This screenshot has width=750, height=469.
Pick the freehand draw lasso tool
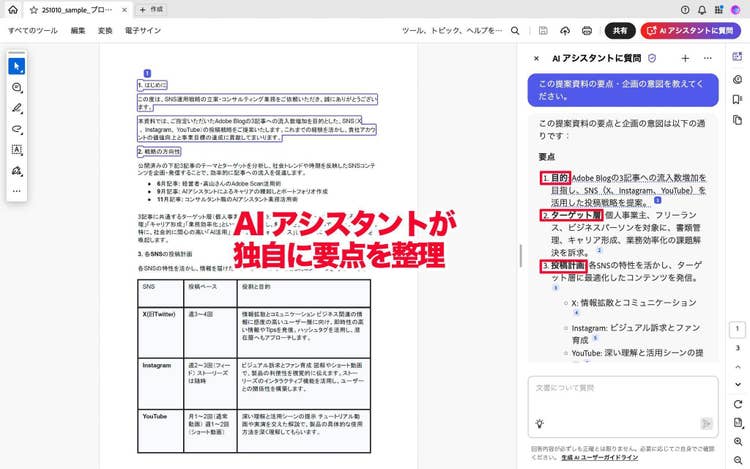pyautogui.click(x=16, y=129)
